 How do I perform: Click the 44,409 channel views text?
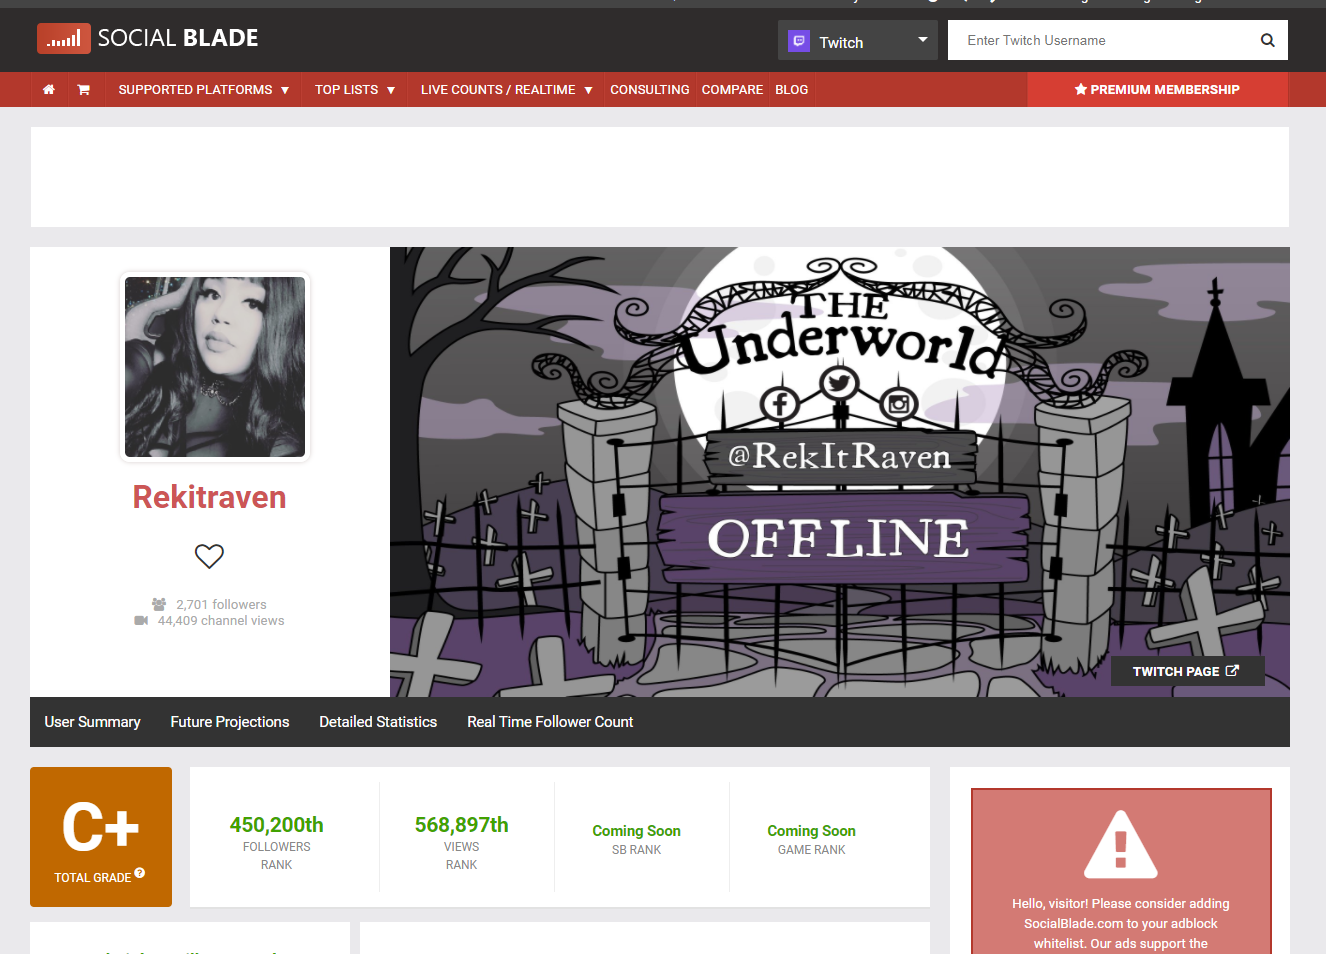point(221,621)
